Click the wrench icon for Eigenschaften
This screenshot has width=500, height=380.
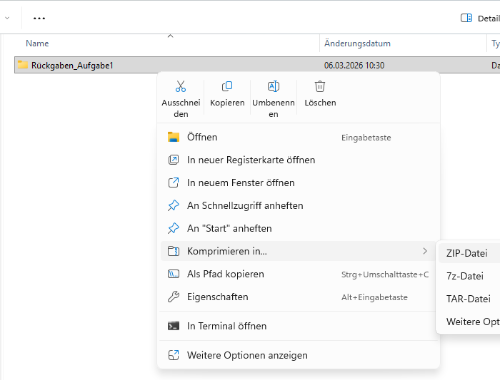point(173,297)
